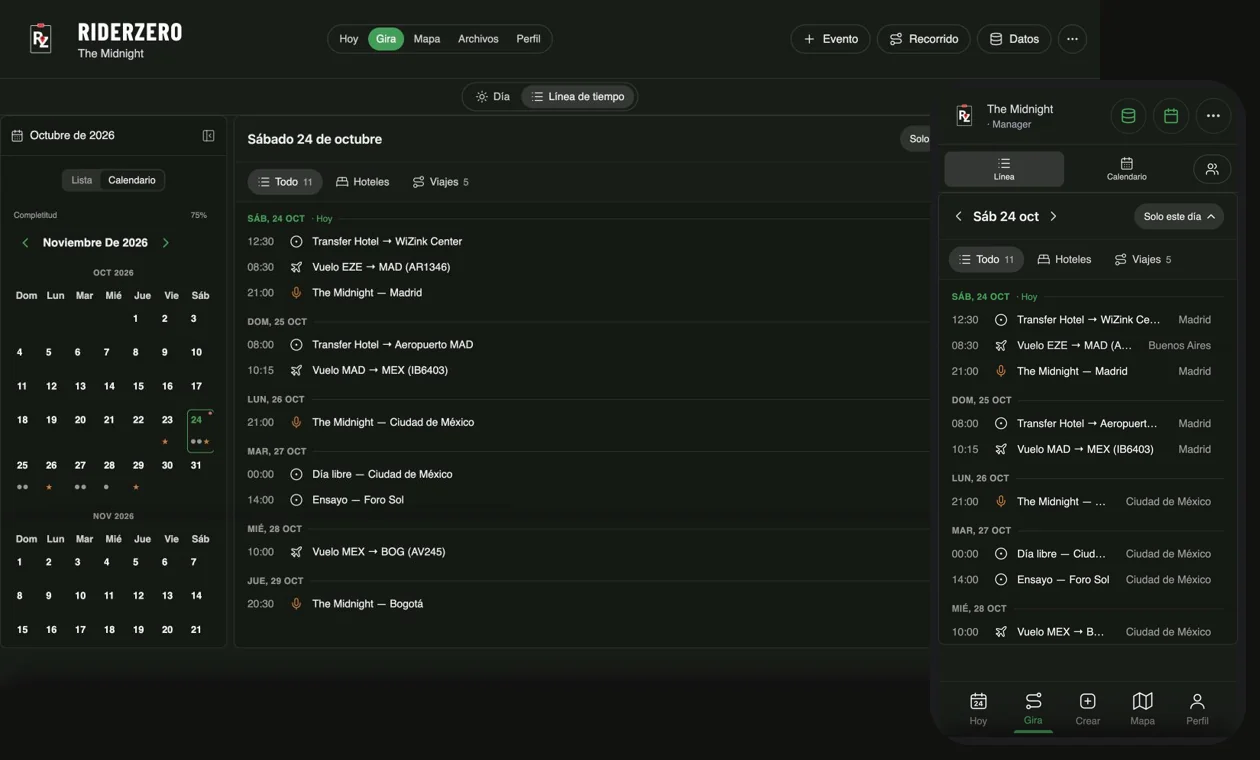The width and height of the screenshot is (1260, 760).
Task: Select Lista view in sidebar
Action: pyautogui.click(x=82, y=180)
